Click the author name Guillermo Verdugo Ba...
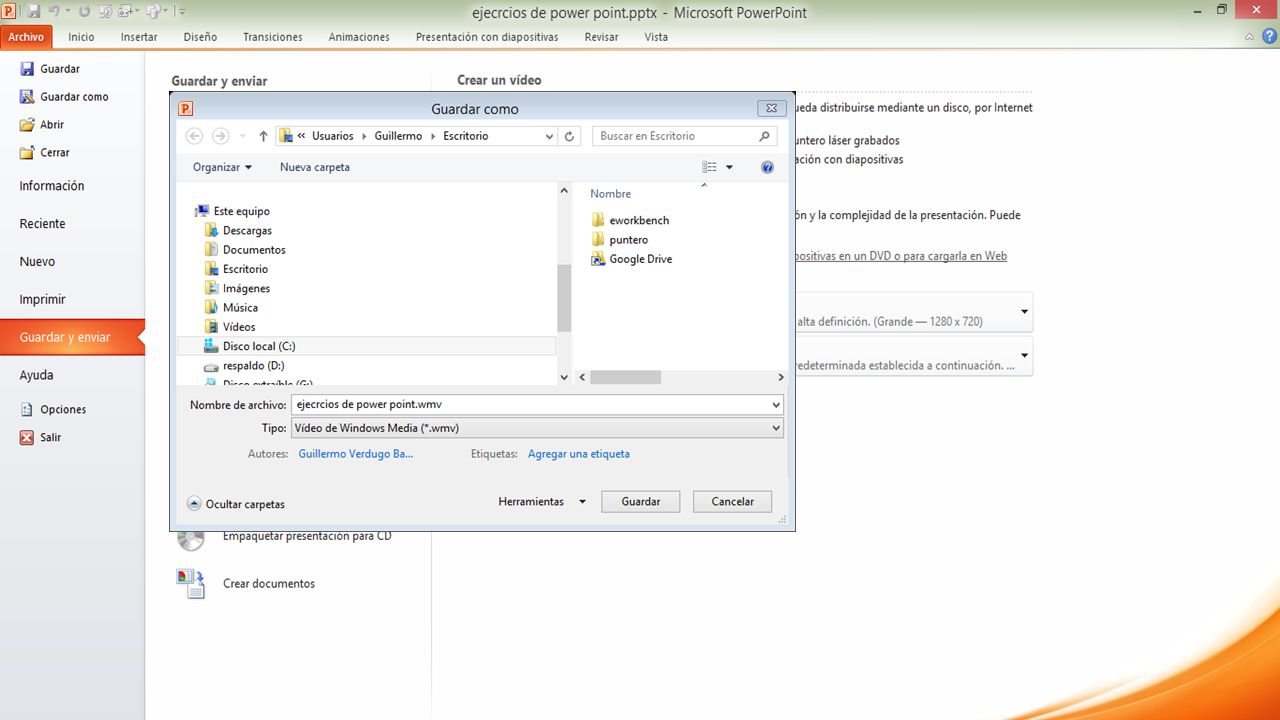Viewport: 1280px width, 720px height. 356,454
